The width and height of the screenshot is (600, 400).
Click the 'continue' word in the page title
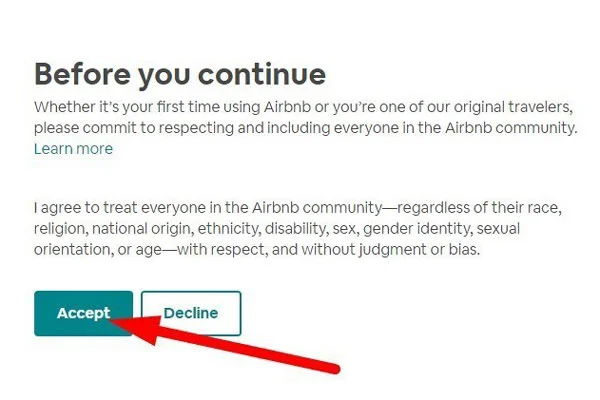[x=262, y=74]
